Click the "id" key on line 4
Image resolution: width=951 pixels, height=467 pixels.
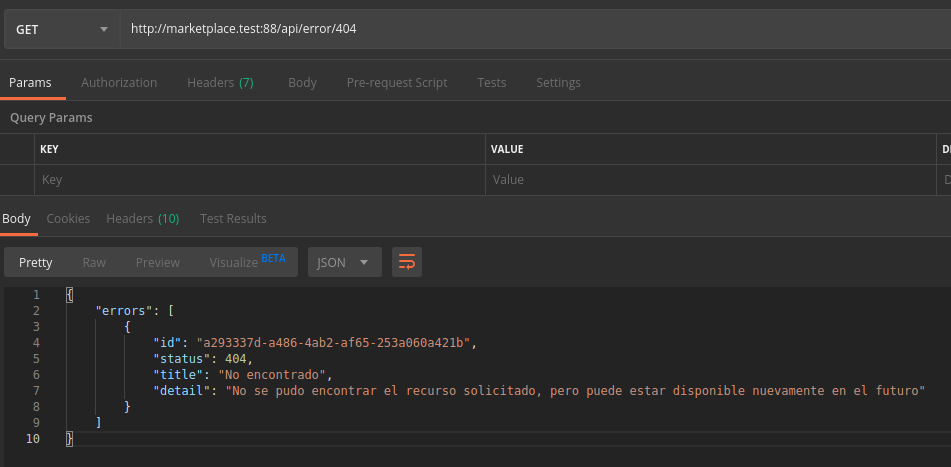167,343
